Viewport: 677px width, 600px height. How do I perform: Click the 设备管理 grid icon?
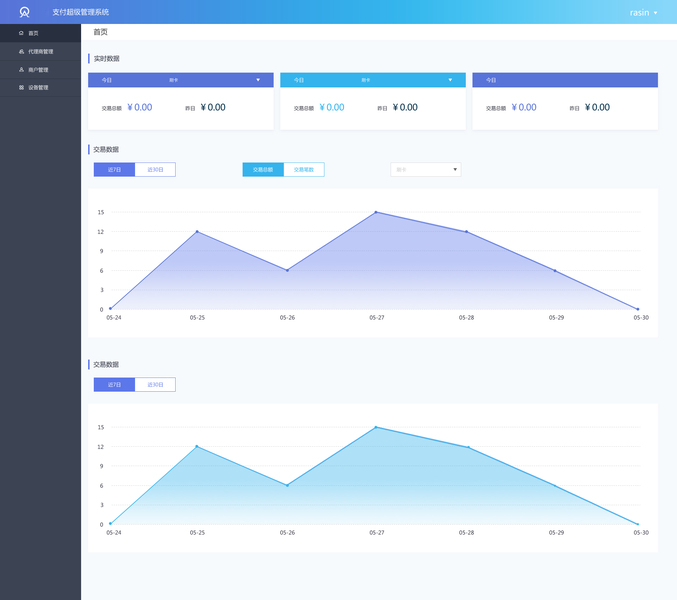pos(21,88)
